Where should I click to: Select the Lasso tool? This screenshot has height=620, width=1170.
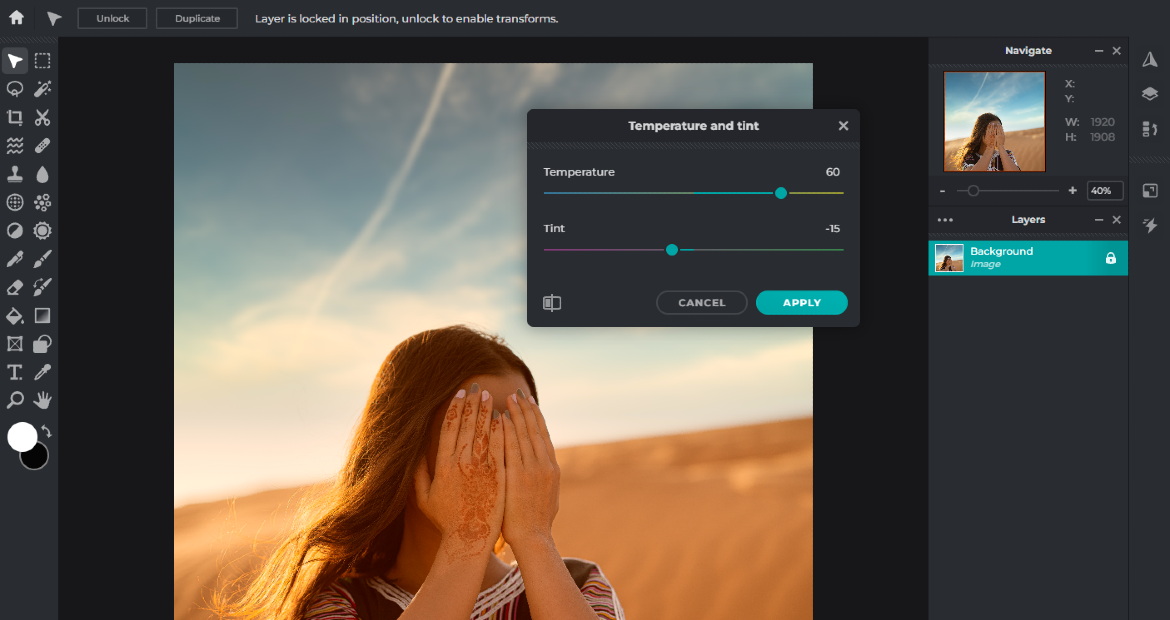(14, 88)
